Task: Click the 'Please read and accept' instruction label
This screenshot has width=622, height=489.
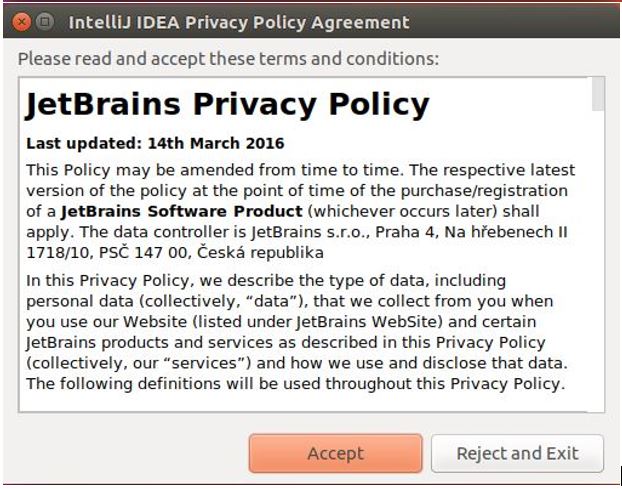Action: (228, 59)
